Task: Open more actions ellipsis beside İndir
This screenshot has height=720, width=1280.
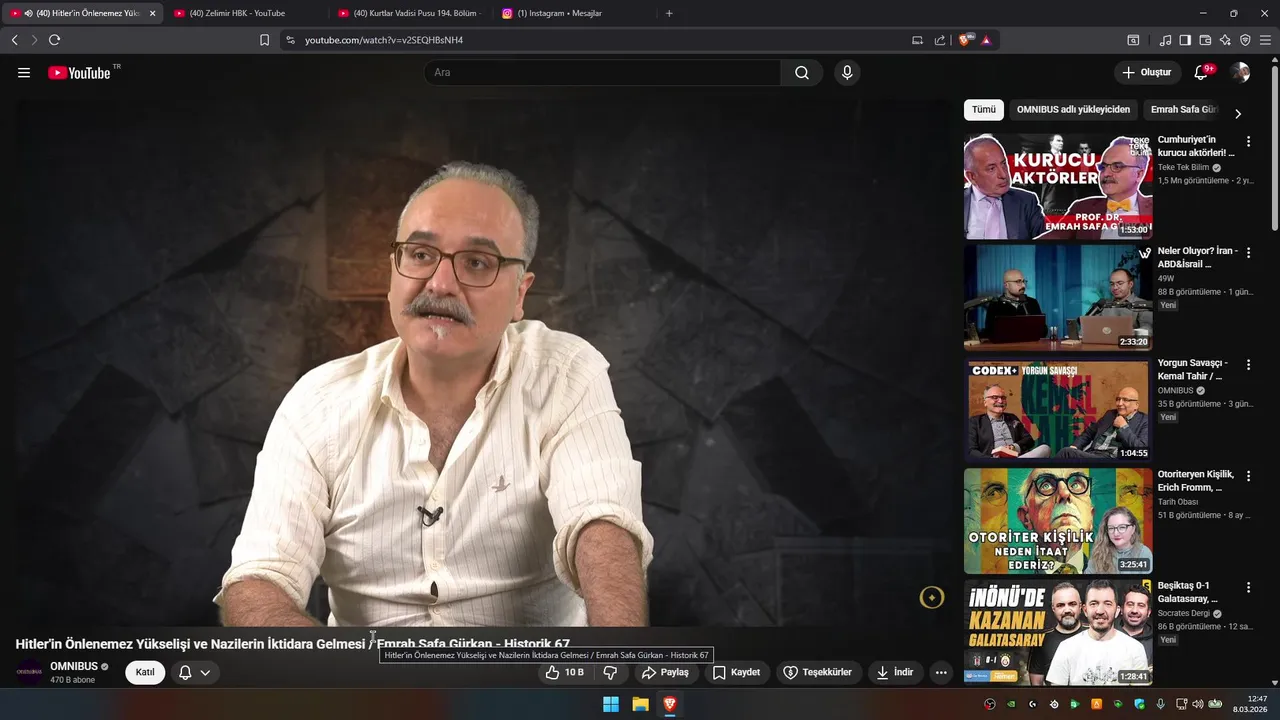Action: pyautogui.click(x=941, y=673)
